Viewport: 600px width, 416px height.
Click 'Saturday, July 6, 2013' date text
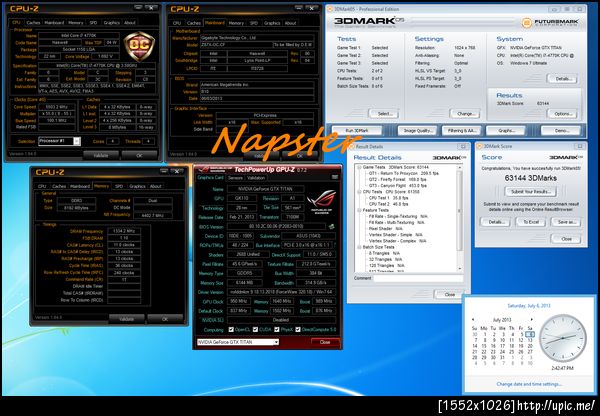tap(529, 306)
